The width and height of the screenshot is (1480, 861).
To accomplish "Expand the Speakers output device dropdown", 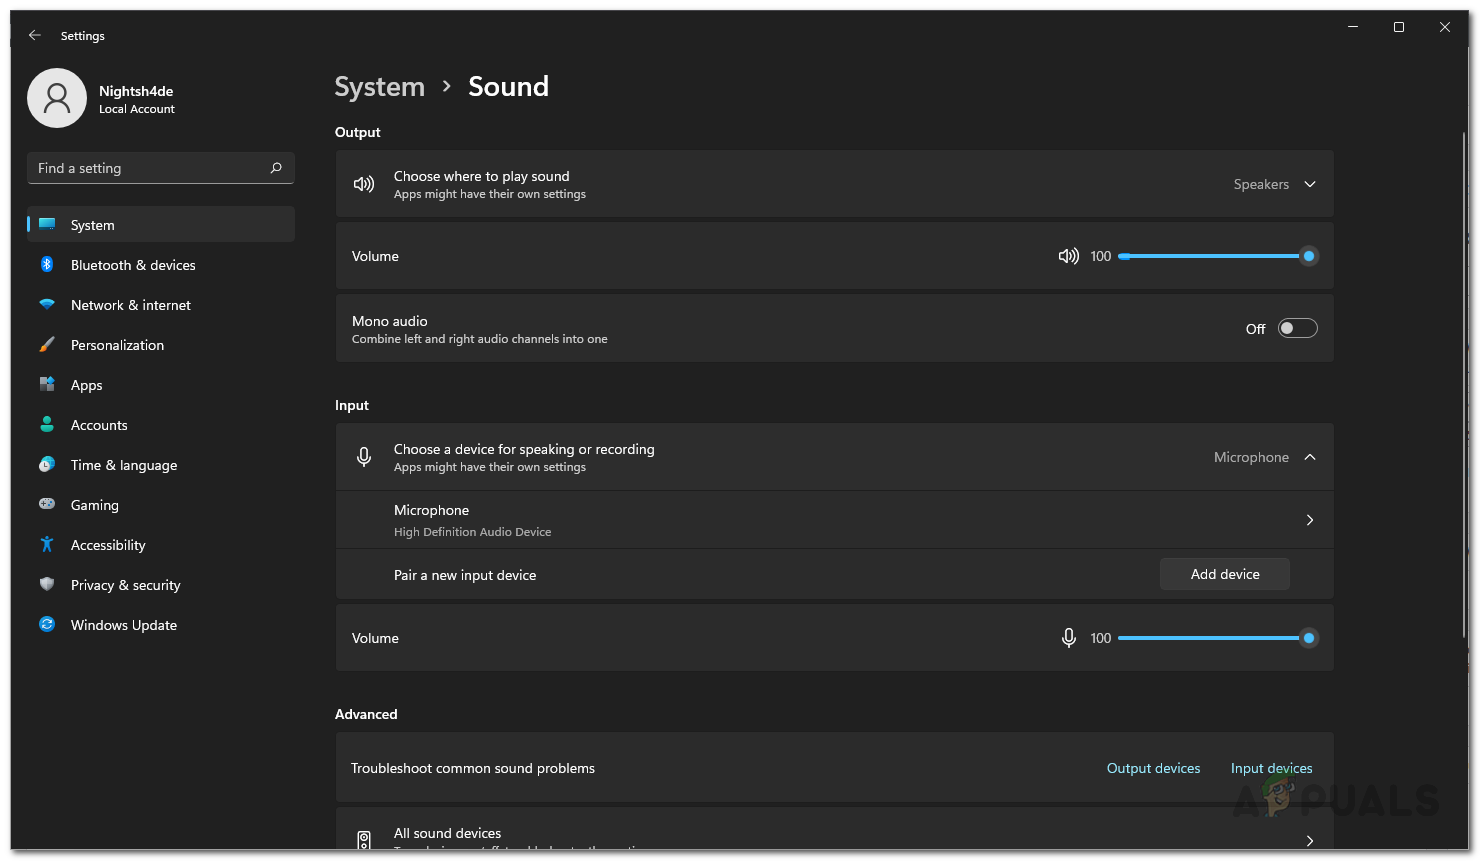I will pos(1309,184).
